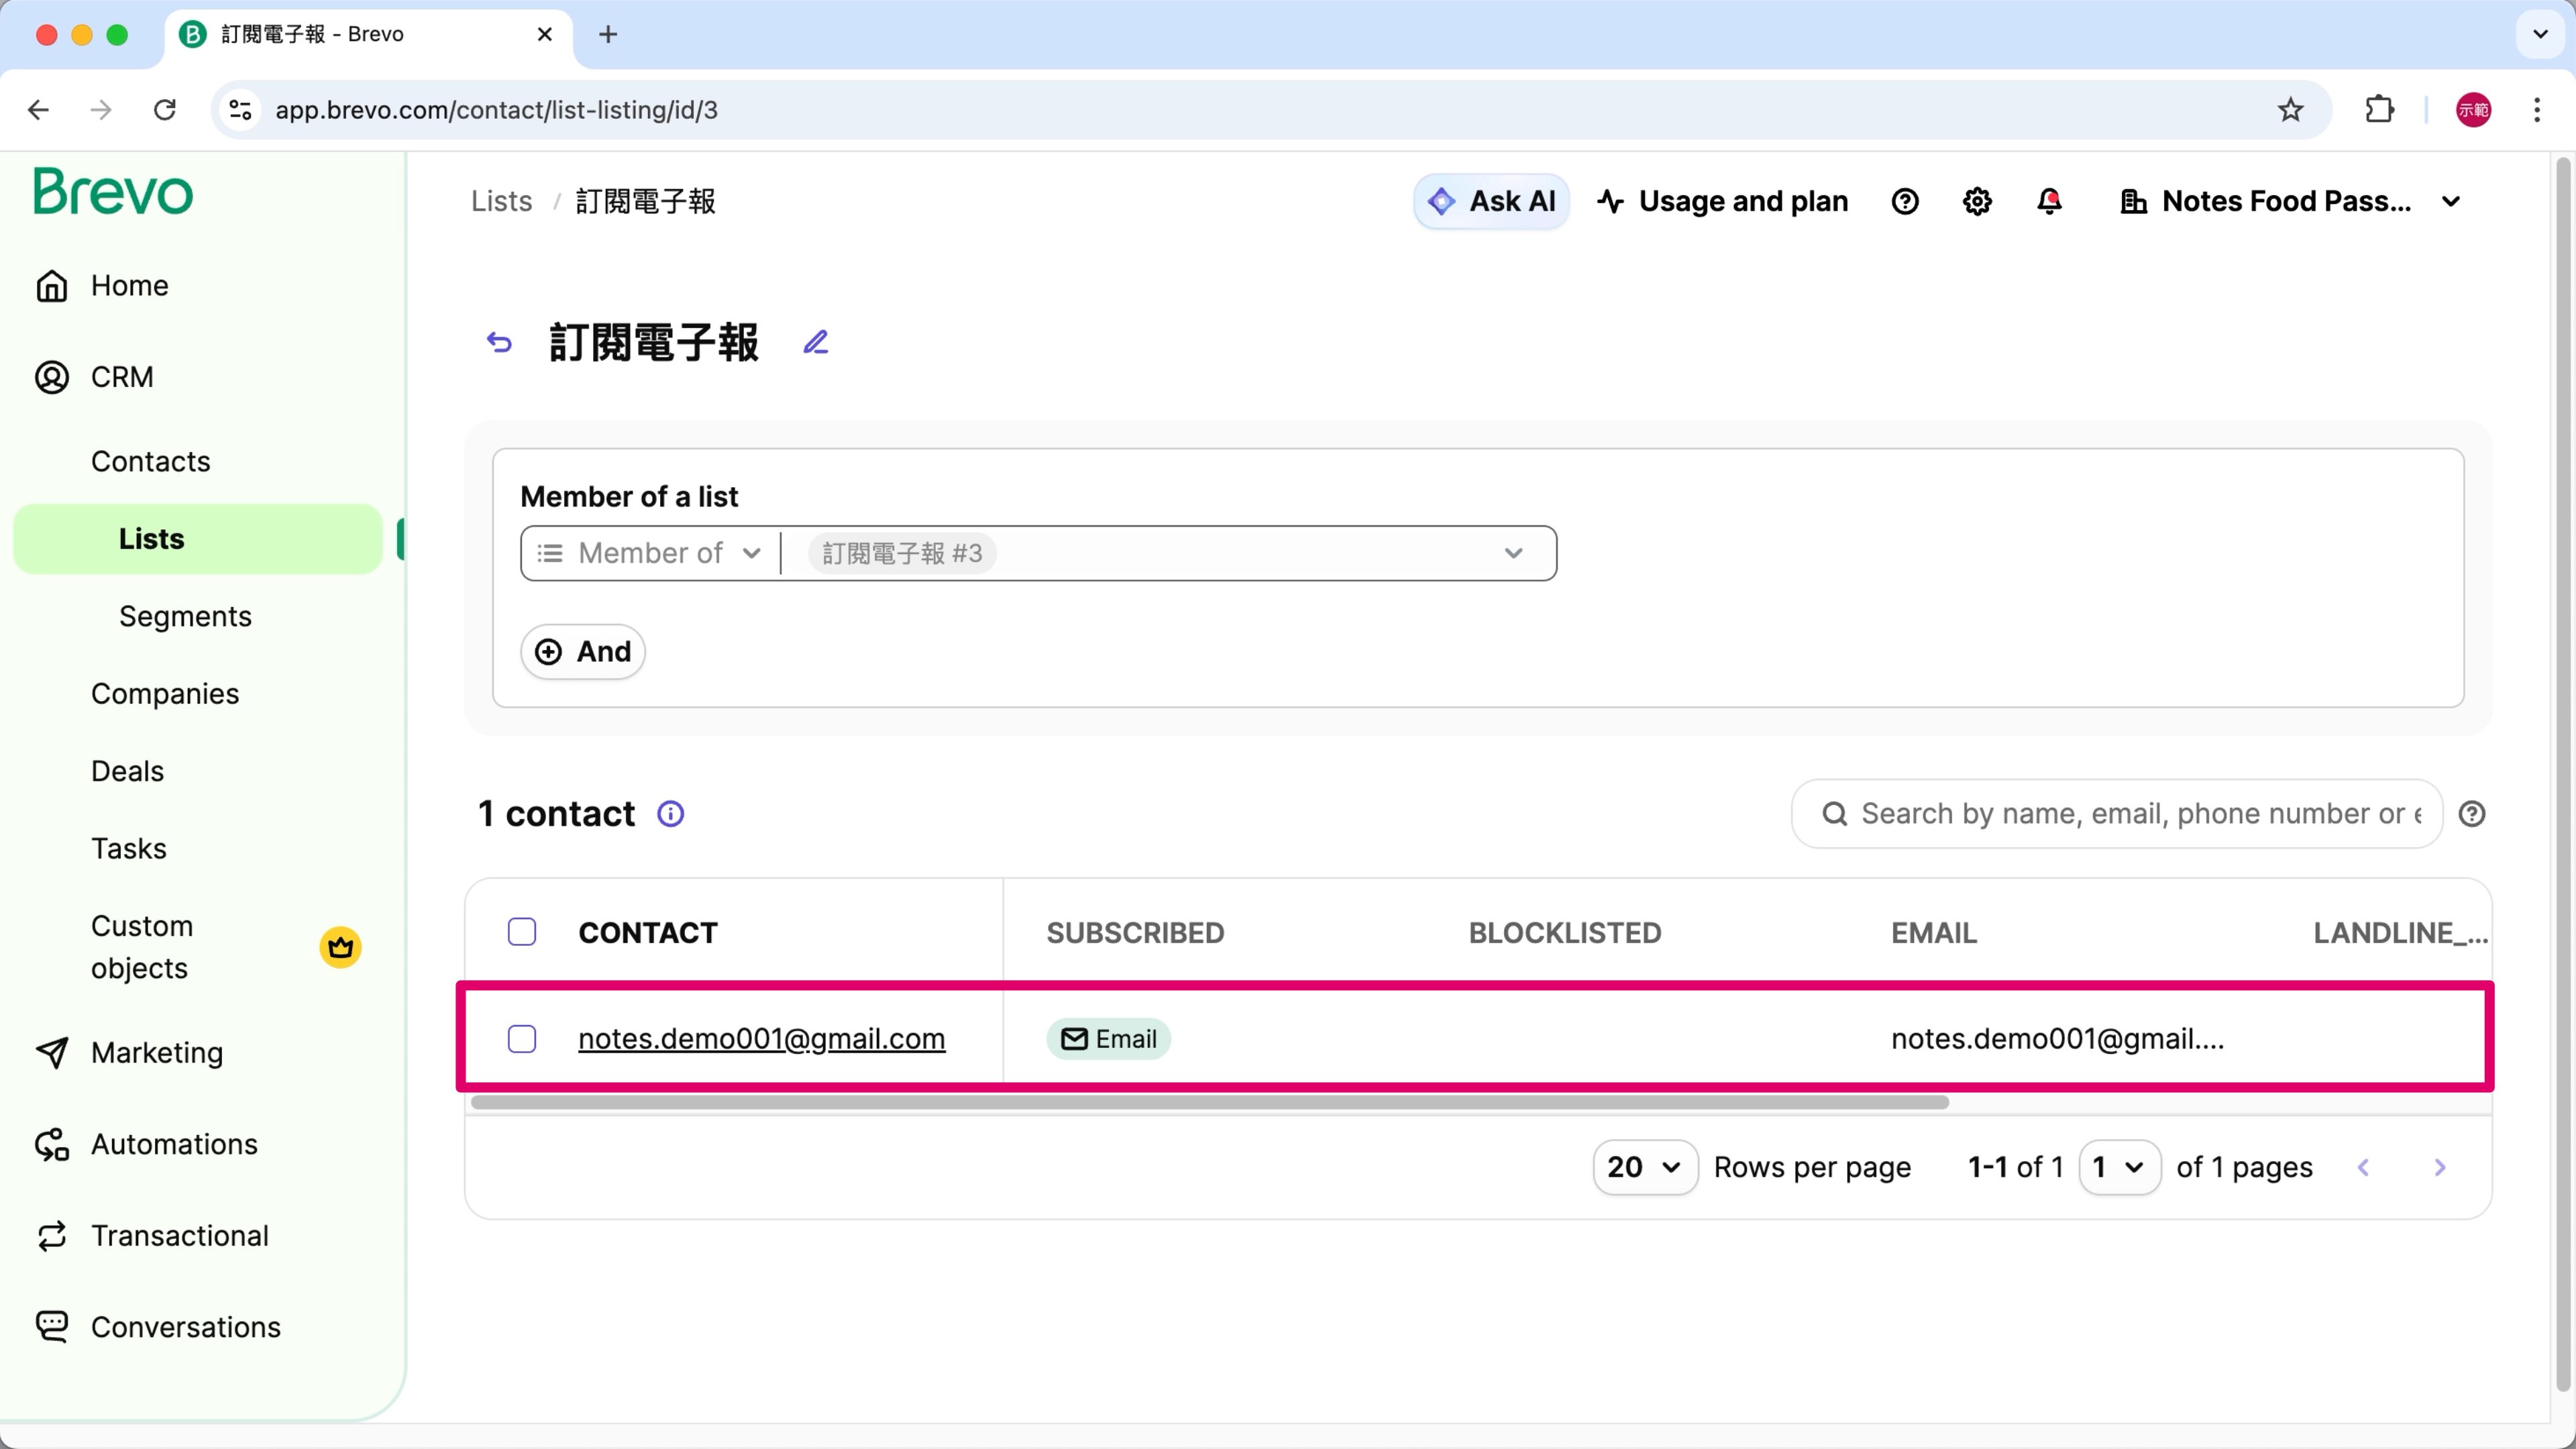This screenshot has height=1449, width=2576.
Task: Open the settings gear icon in header
Action: (1976, 201)
